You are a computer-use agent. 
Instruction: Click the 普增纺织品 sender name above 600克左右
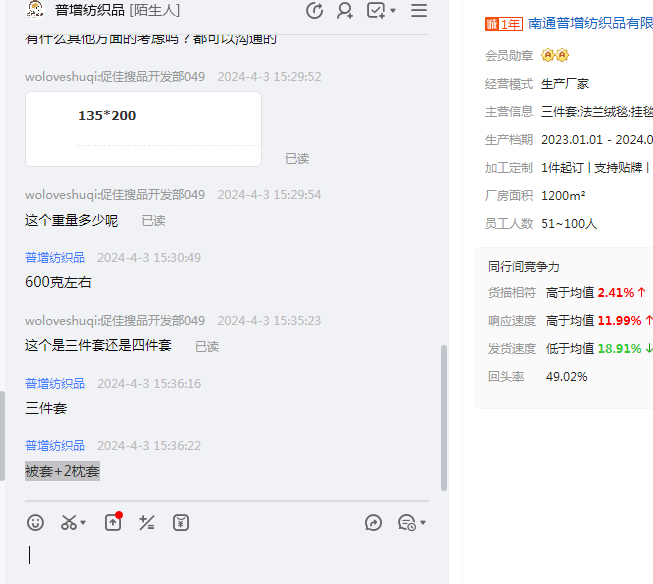(55, 257)
